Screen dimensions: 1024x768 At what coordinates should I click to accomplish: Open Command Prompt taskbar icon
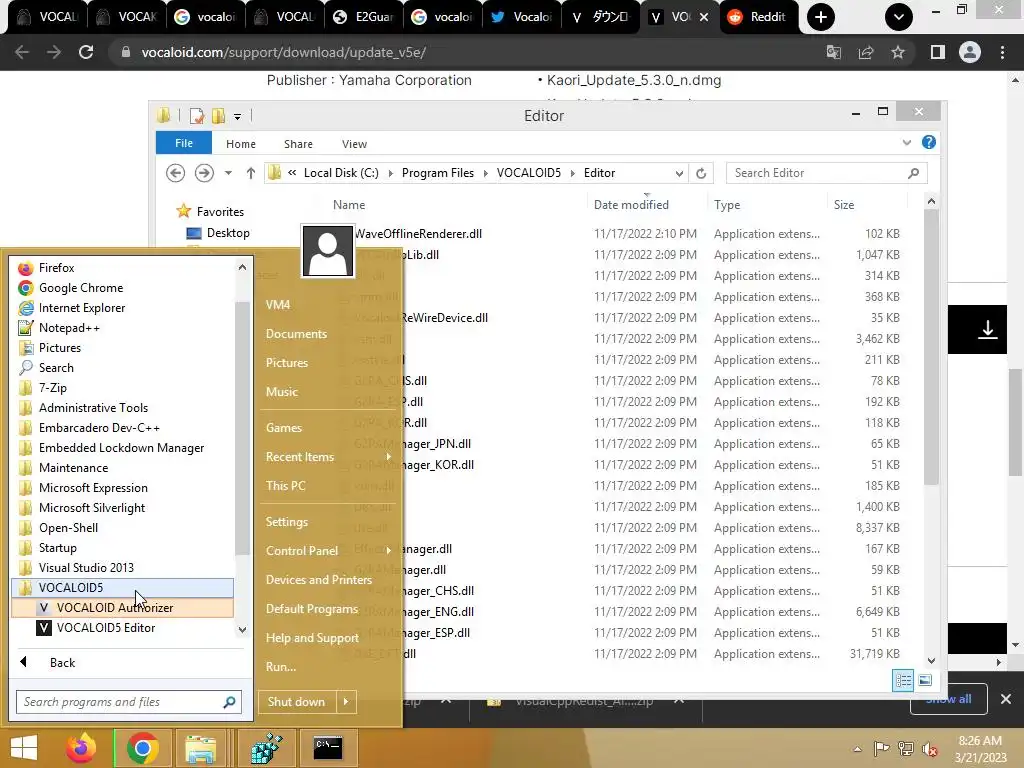[328, 748]
